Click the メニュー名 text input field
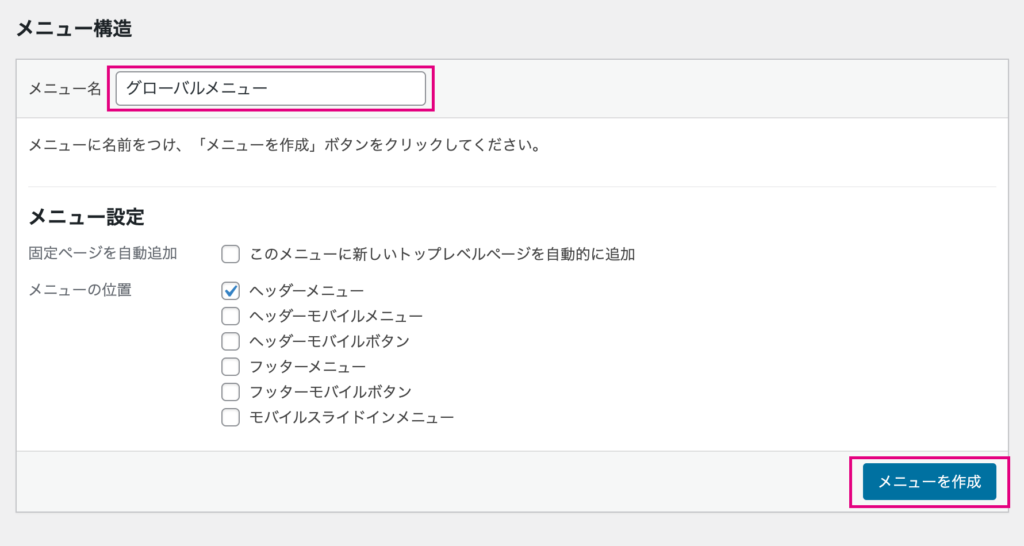The image size is (1024, 546). [x=270, y=88]
